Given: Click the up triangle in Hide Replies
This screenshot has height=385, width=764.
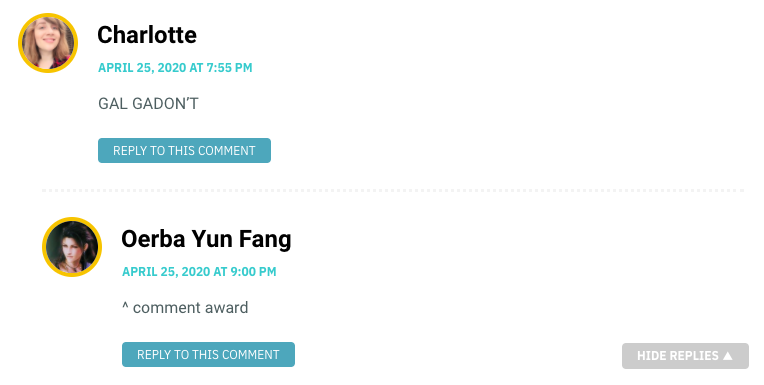Looking at the screenshot, I should pos(728,356).
